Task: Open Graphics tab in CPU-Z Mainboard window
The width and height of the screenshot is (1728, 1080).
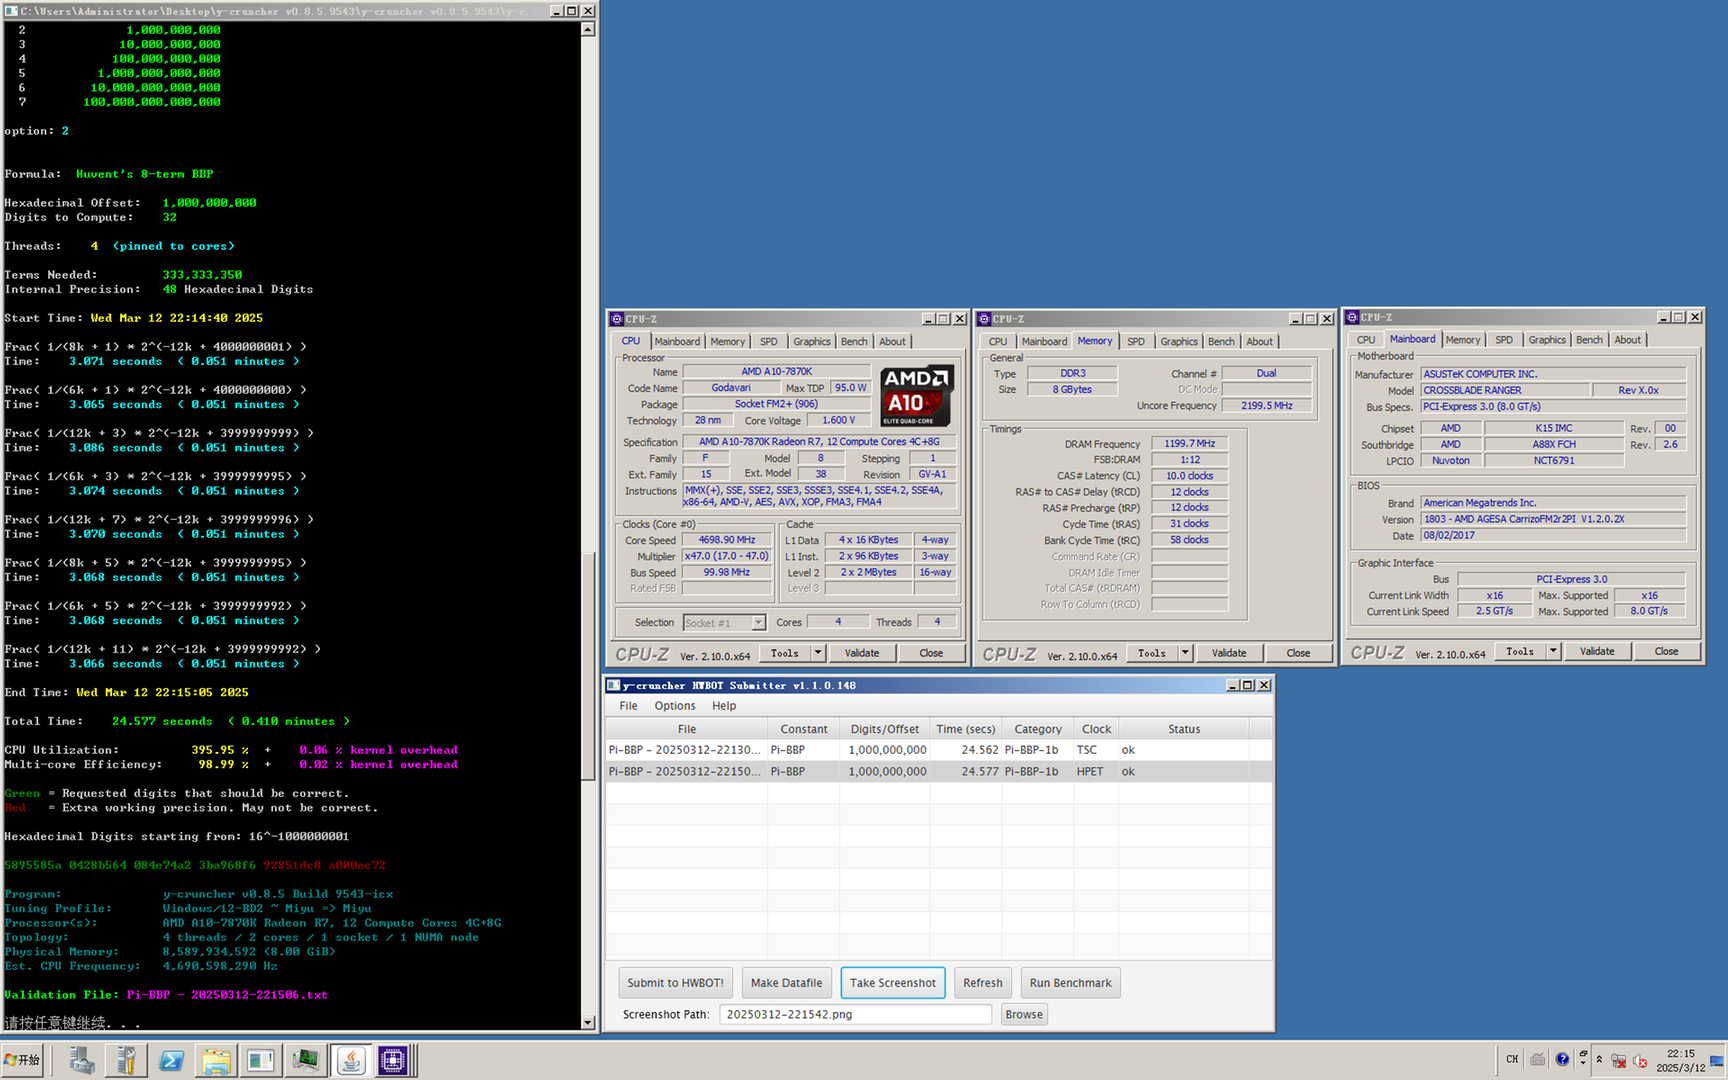Action: (x=1547, y=340)
